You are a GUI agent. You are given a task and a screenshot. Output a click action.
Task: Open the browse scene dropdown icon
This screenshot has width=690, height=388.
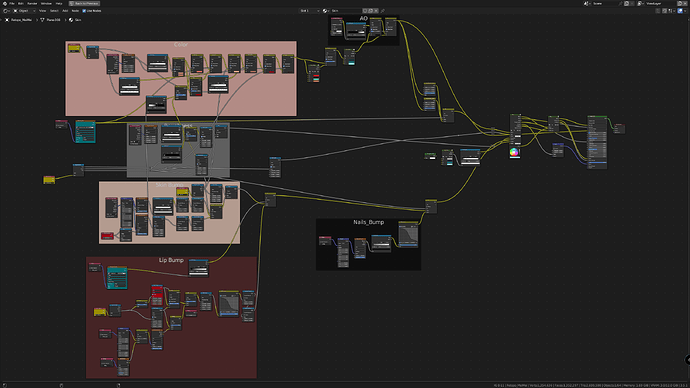click(x=587, y=3)
